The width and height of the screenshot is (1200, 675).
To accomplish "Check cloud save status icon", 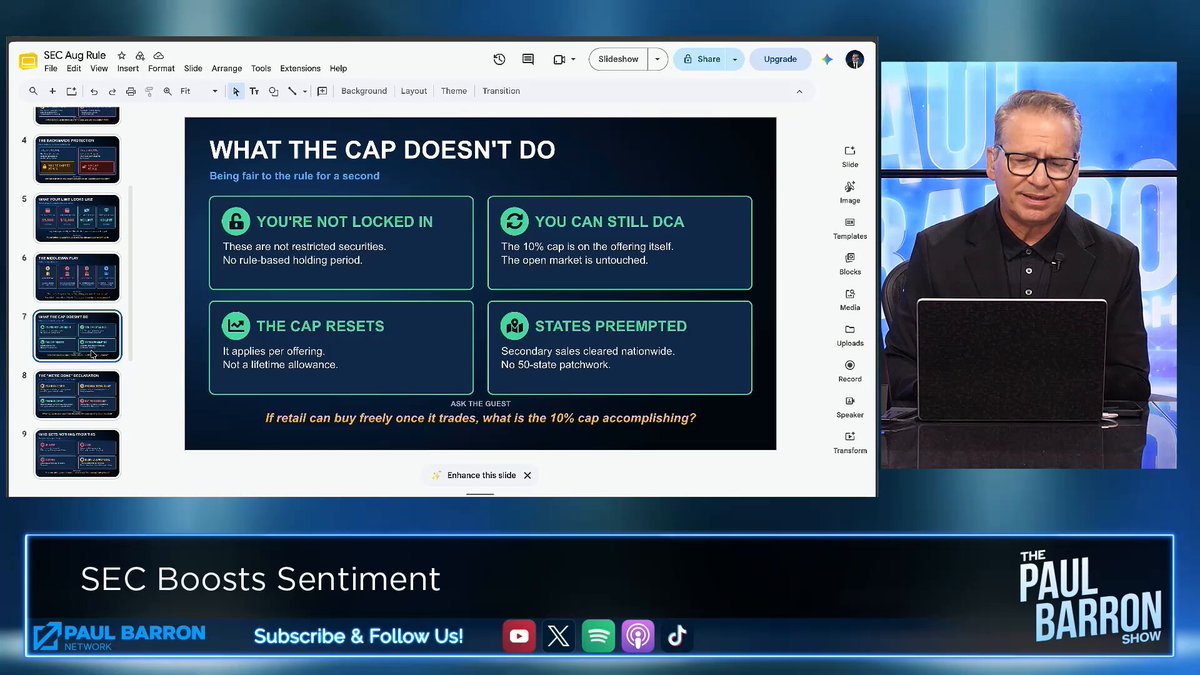I will (159, 55).
